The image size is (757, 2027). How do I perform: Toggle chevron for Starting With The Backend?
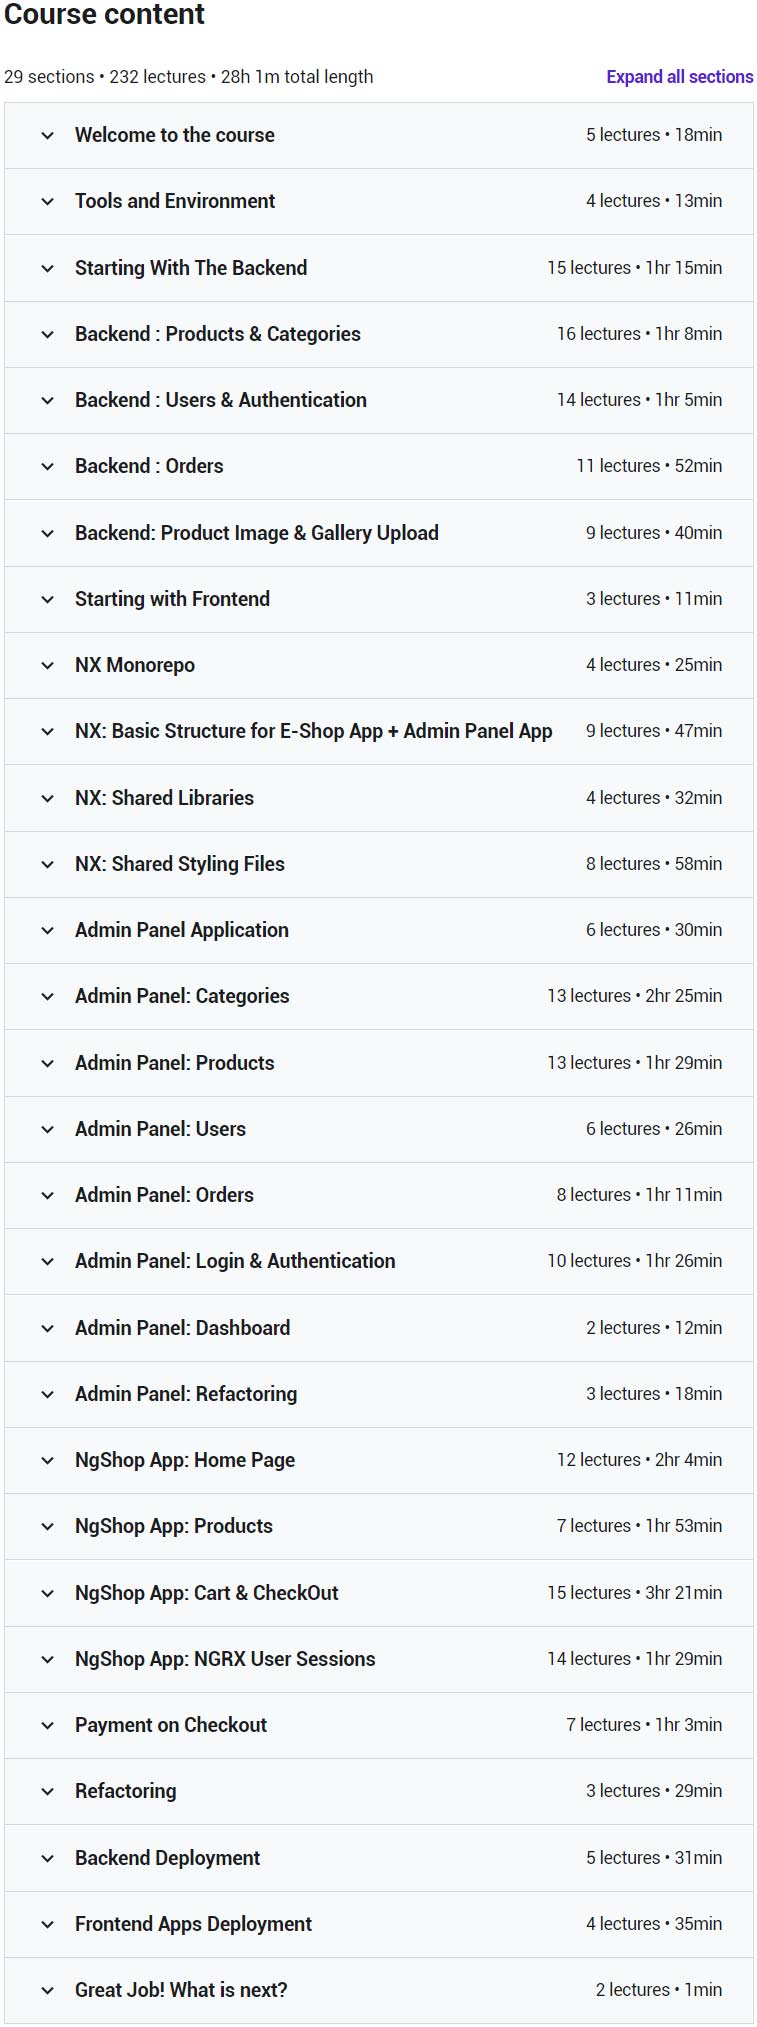[47, 268]
